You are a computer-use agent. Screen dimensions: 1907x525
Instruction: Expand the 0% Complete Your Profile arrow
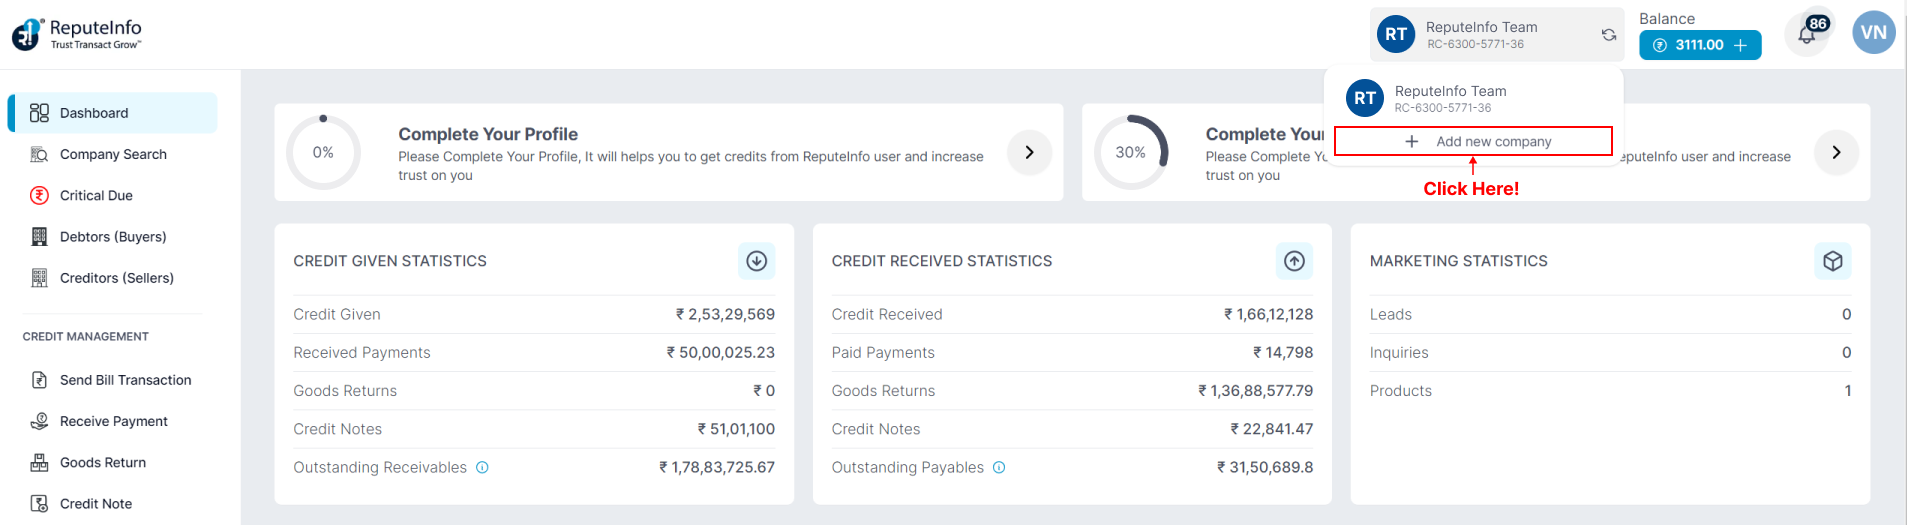[1029, 153]
